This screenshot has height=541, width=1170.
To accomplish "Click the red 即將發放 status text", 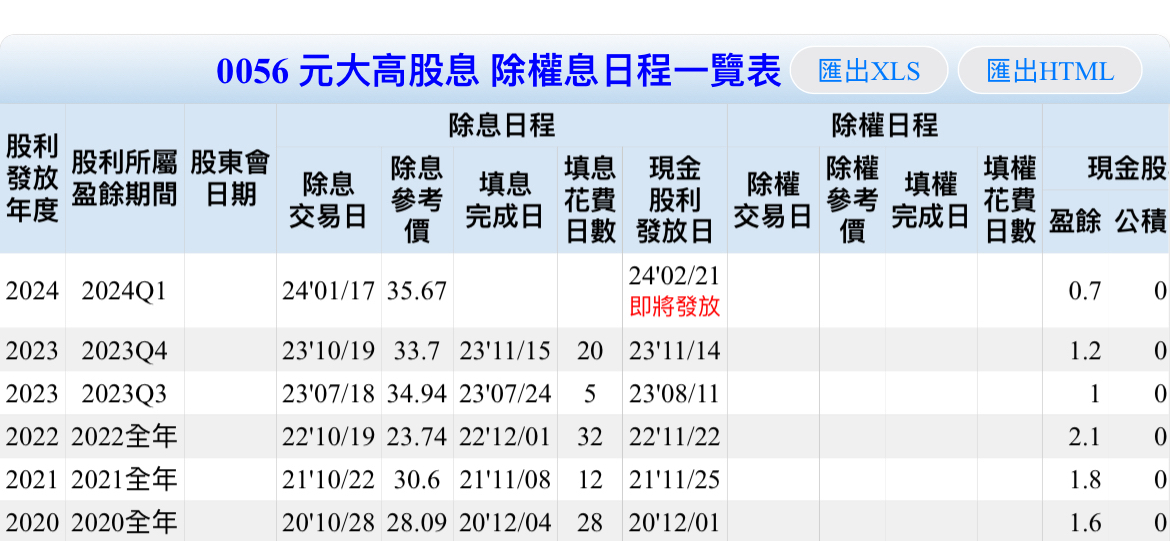I will [674, 307].
